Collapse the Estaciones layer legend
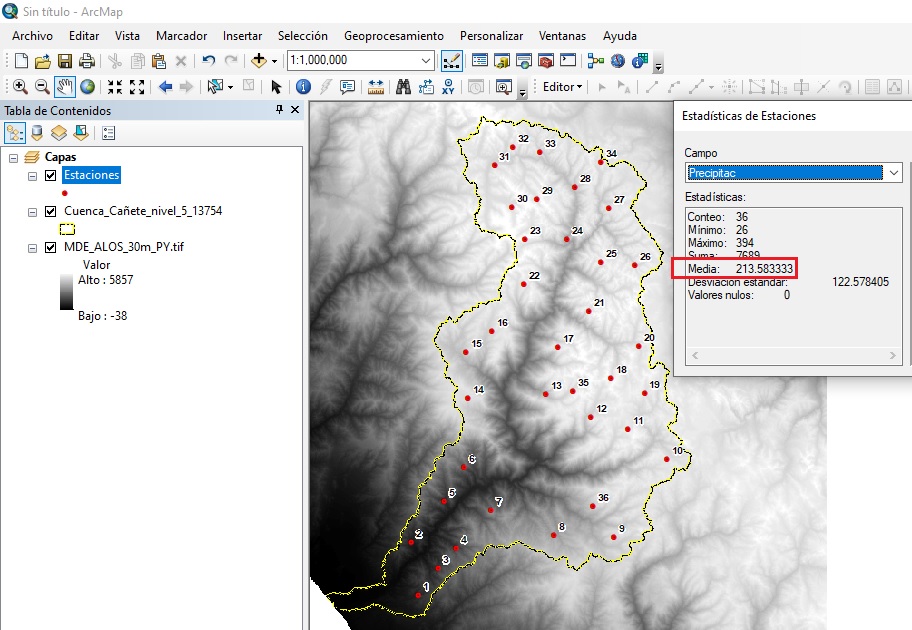Image resolution: width=912 pixels, height=630 pixels. [x=33, y=176]
